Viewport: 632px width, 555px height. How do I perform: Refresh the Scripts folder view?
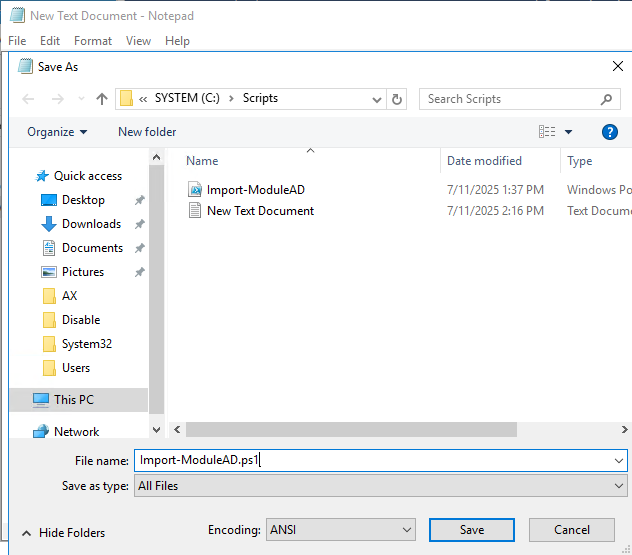[x=397, y=99]
